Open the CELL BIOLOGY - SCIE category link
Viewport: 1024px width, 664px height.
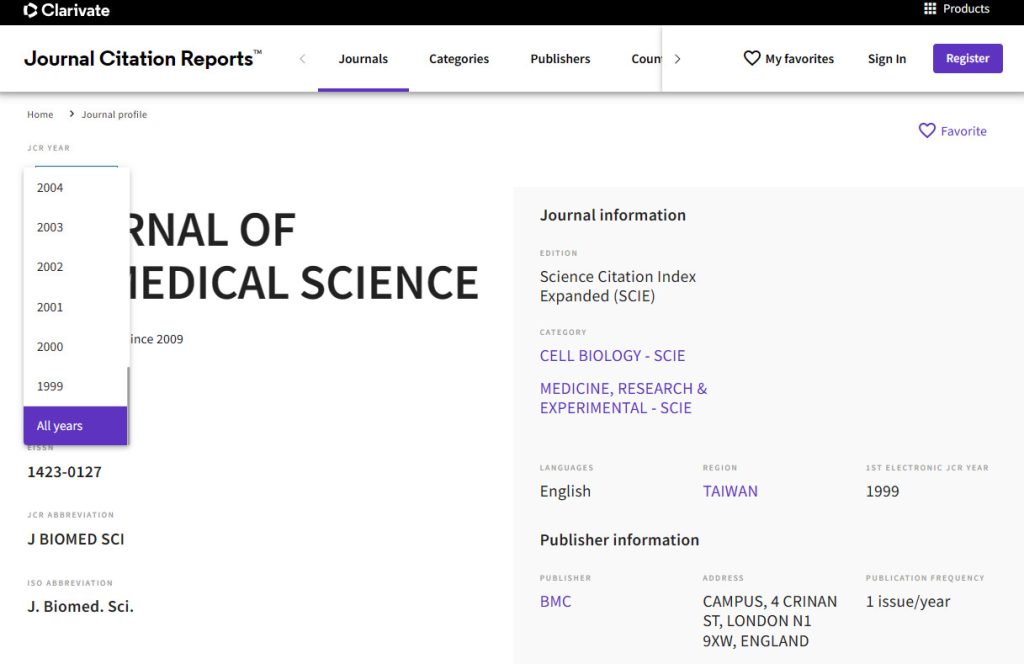(x=612, y=356)
